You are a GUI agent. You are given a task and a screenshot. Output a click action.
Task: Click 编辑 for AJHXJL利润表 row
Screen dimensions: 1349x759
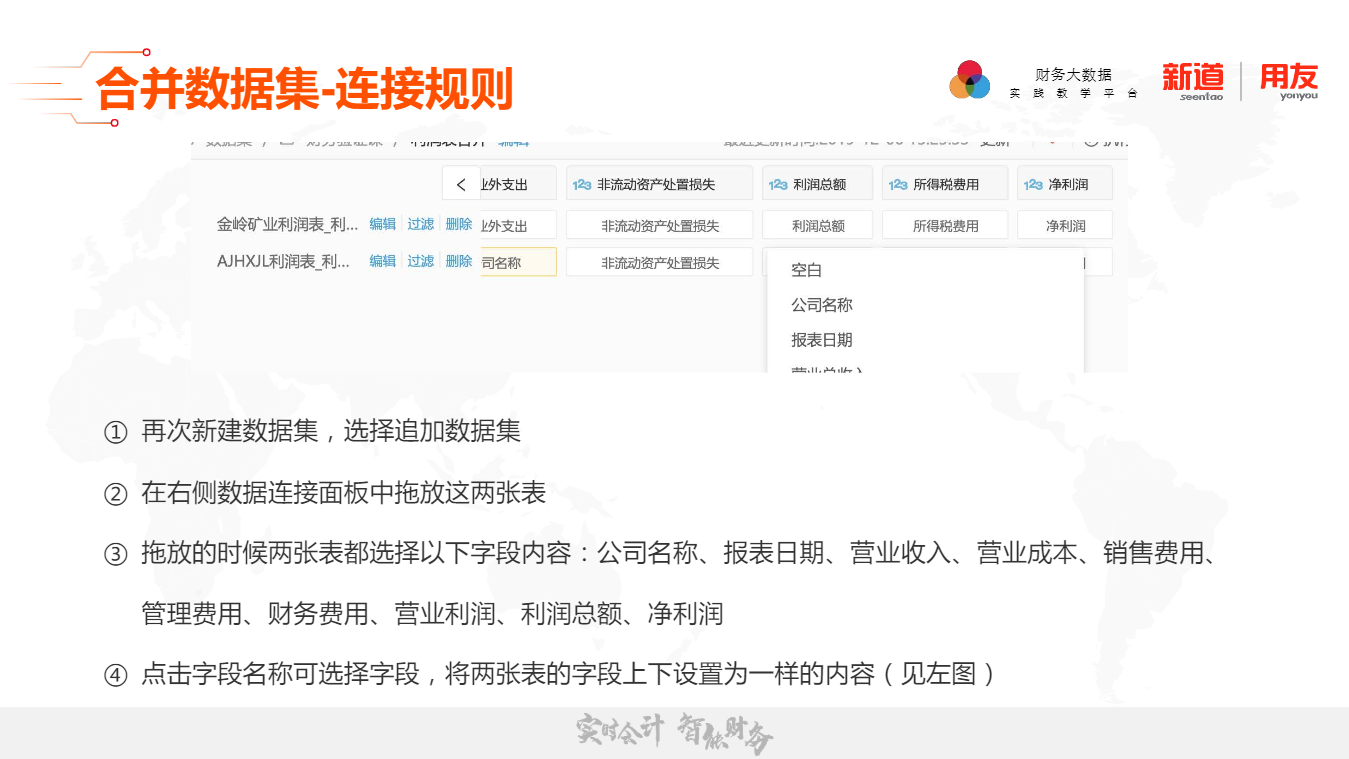[x=383, y=261]
